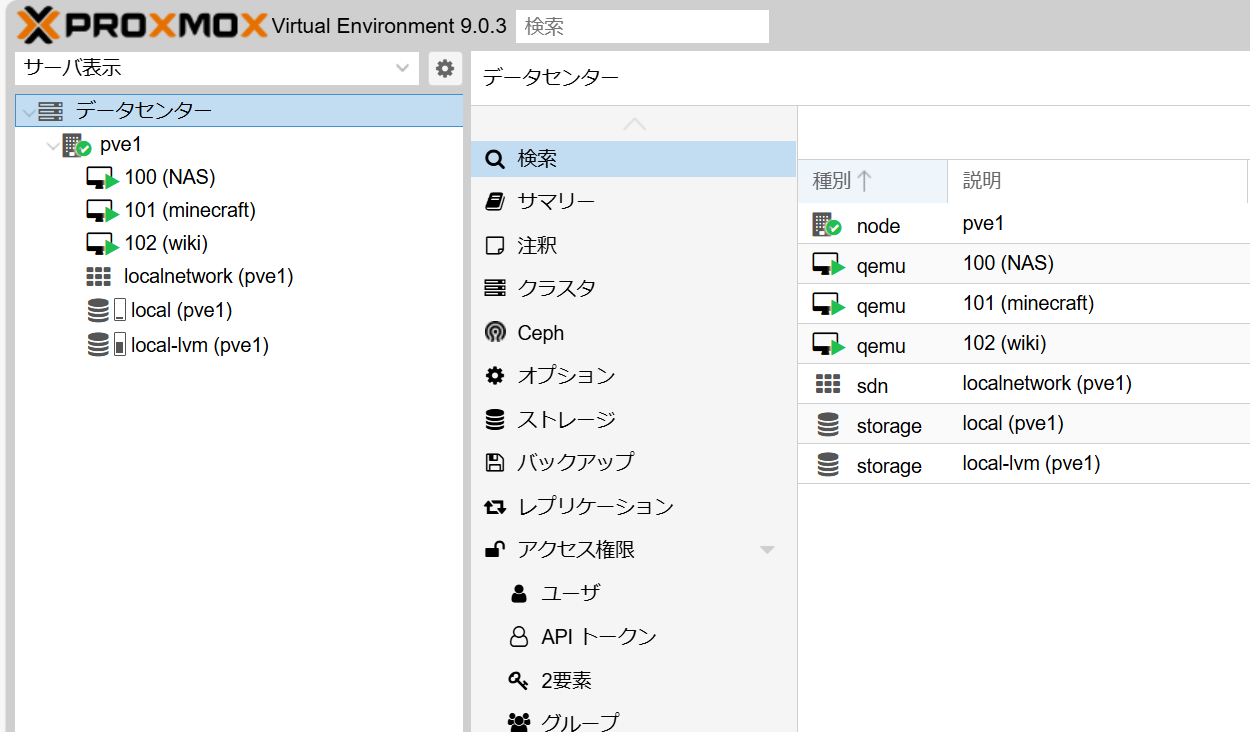Screen dimensions: 1250x732
Task: Click the gear icon beside server view
Action: pyautogui.click(x=445, y=68)
